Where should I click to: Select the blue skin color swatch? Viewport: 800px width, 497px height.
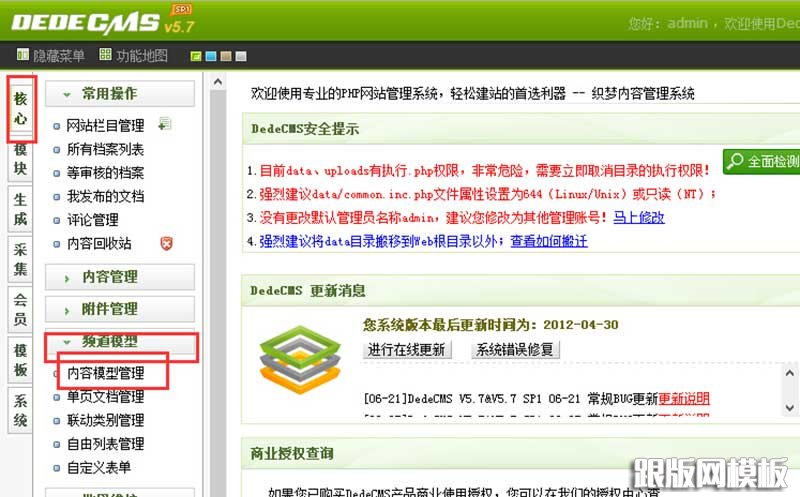pos(211,56)
